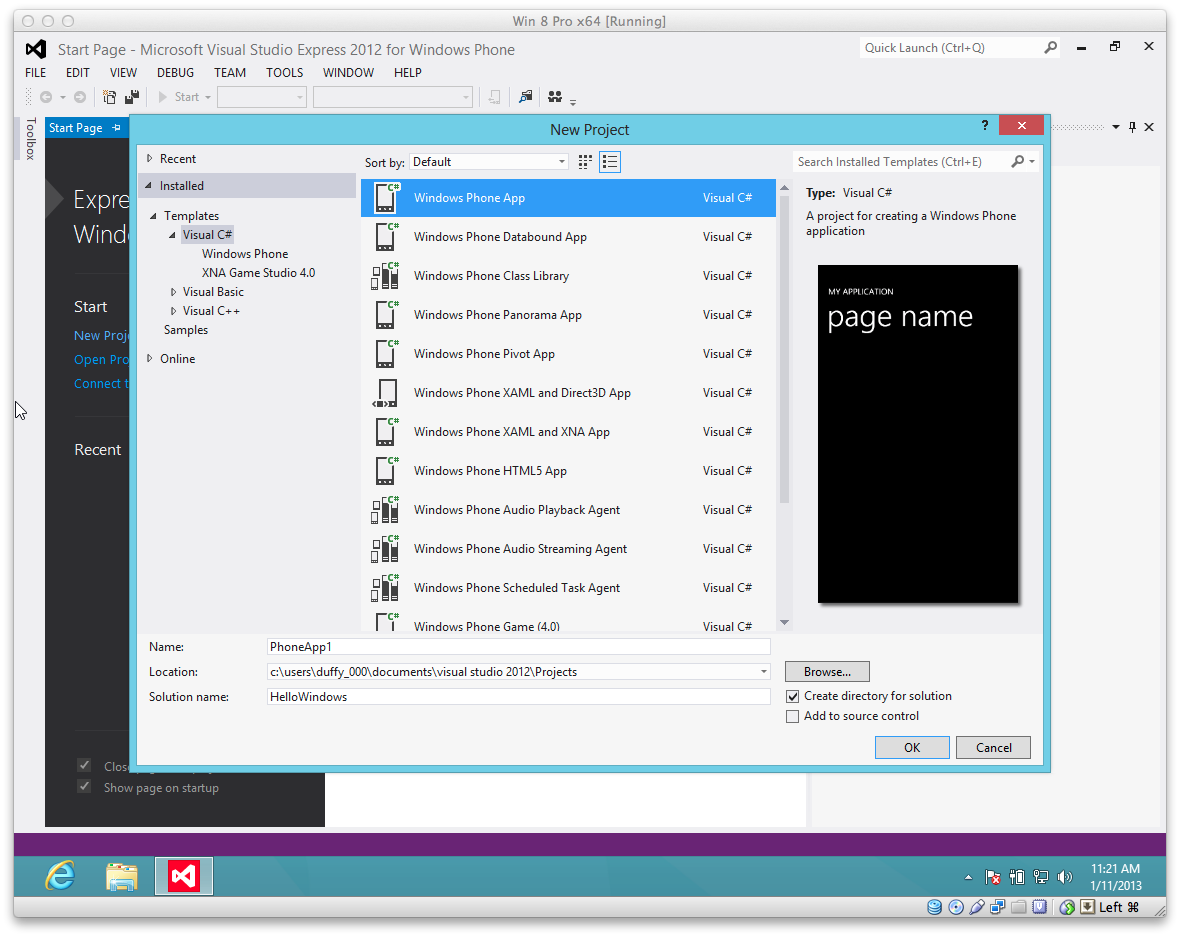This screenshot has width=1180, height=937.
Task: Click the Scheduled Task Agent icon
Action: [386, 588]
